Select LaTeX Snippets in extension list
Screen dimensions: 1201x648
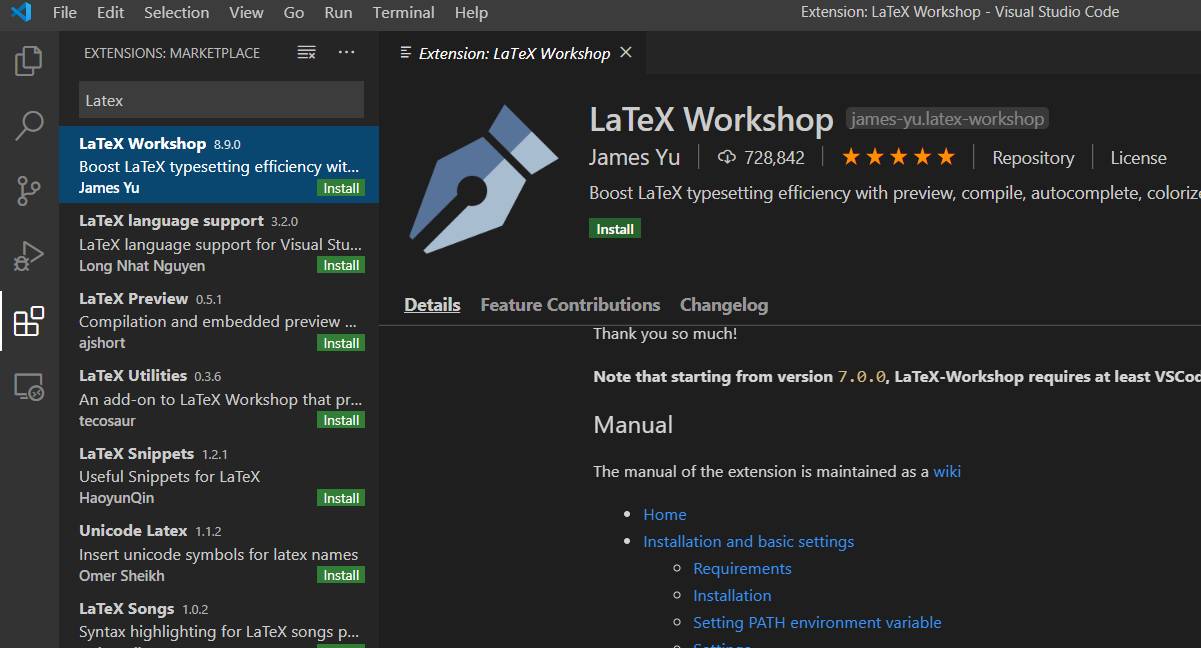(219, 475)
